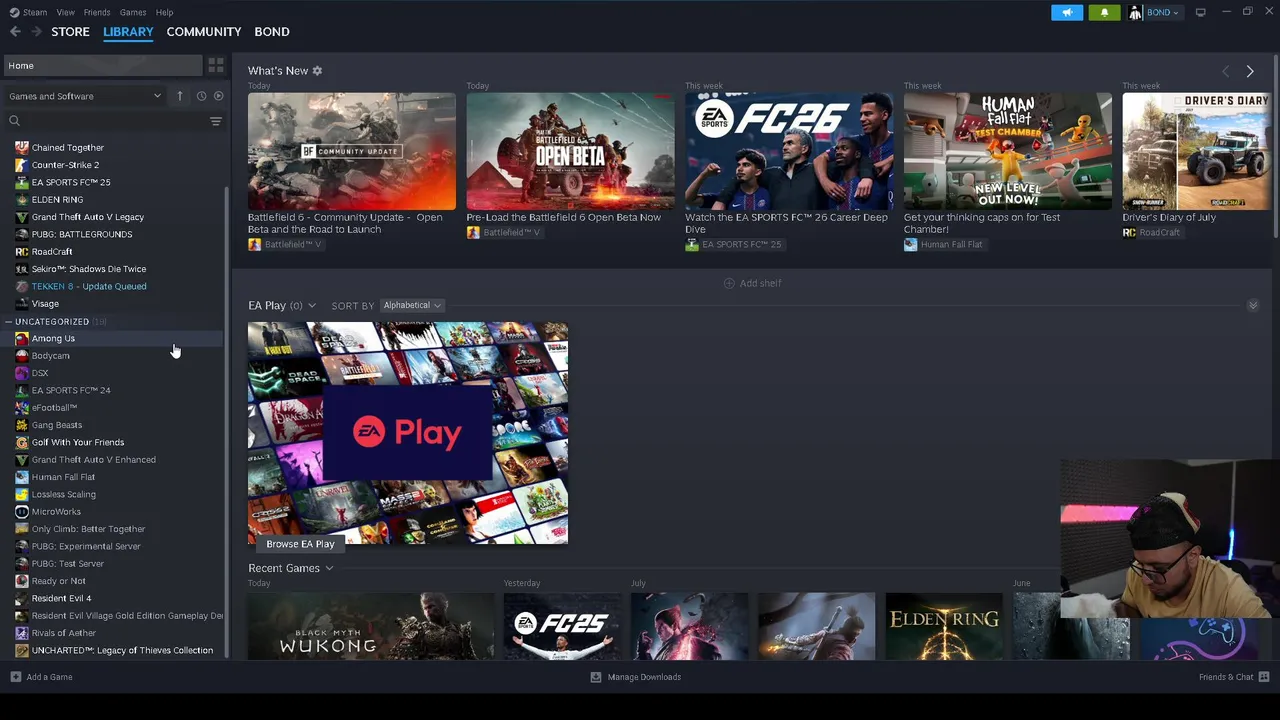1280x720 pixels.
Task: Open Battlefield 6 Open Beta news thumbnail
Action: tap(570, 152)
